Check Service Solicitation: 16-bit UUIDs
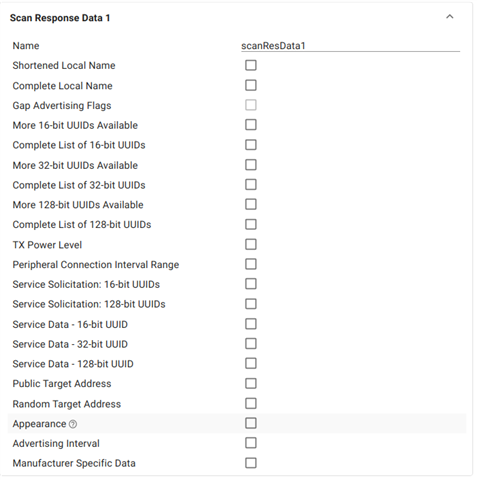 pos(251,284)
